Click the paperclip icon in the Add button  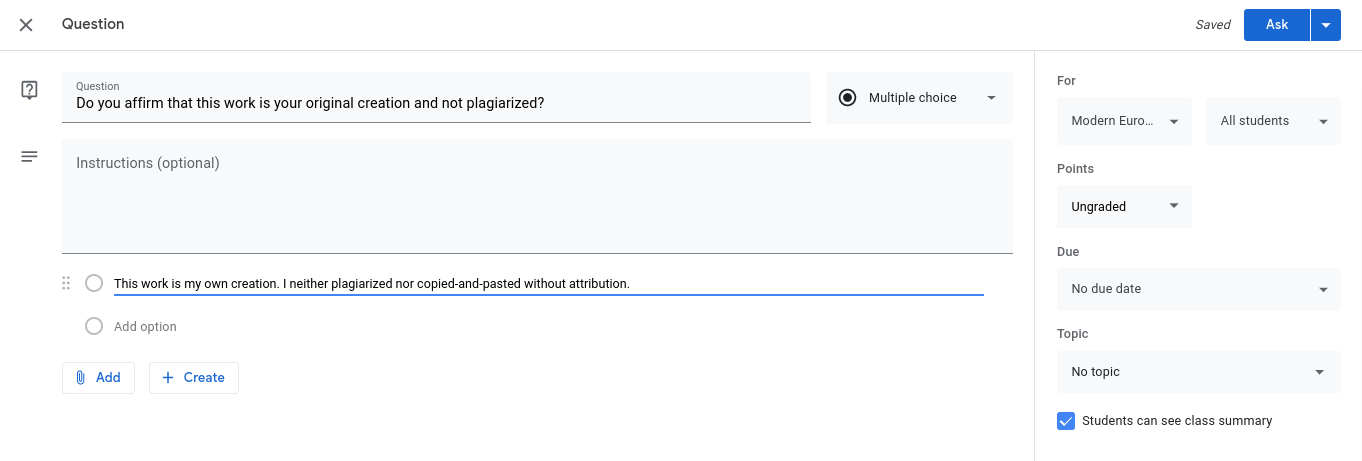pyautogui.click(x=81, y=378)
